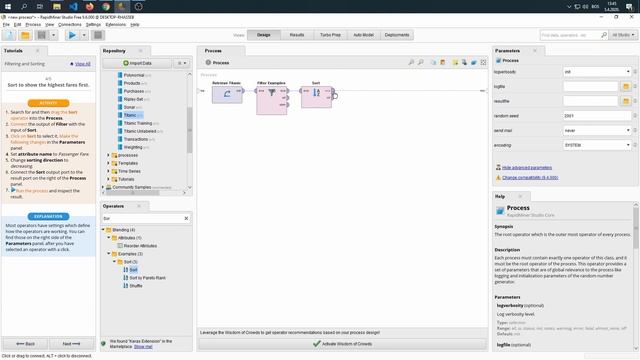
Task: Open the Connections menu
Action: click(70, 24)
